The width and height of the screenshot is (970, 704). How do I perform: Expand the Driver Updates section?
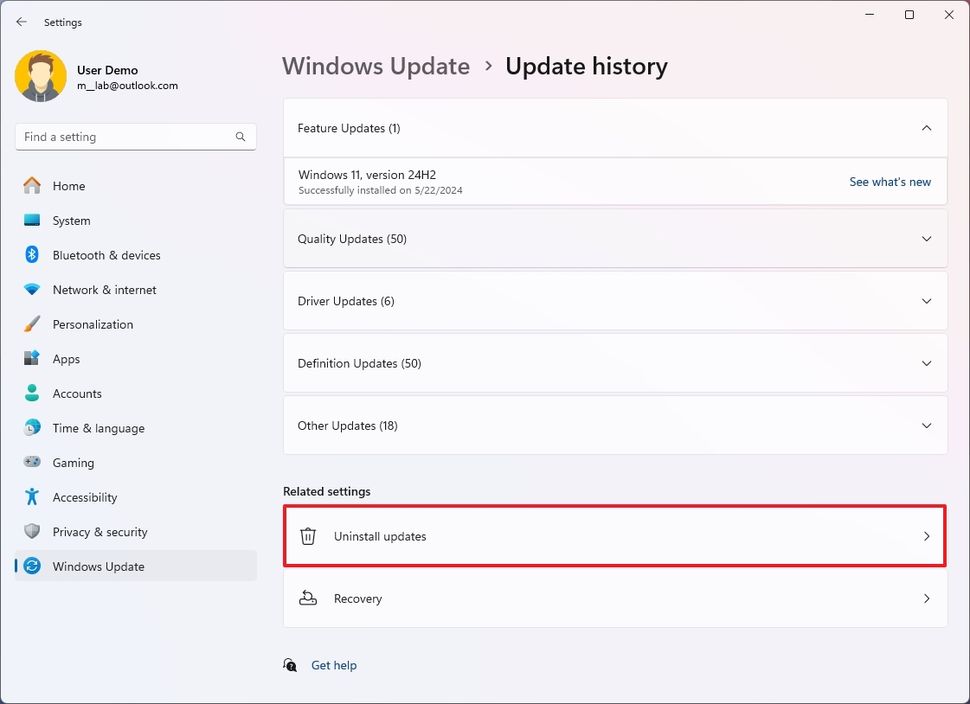[x=925, y=300]
